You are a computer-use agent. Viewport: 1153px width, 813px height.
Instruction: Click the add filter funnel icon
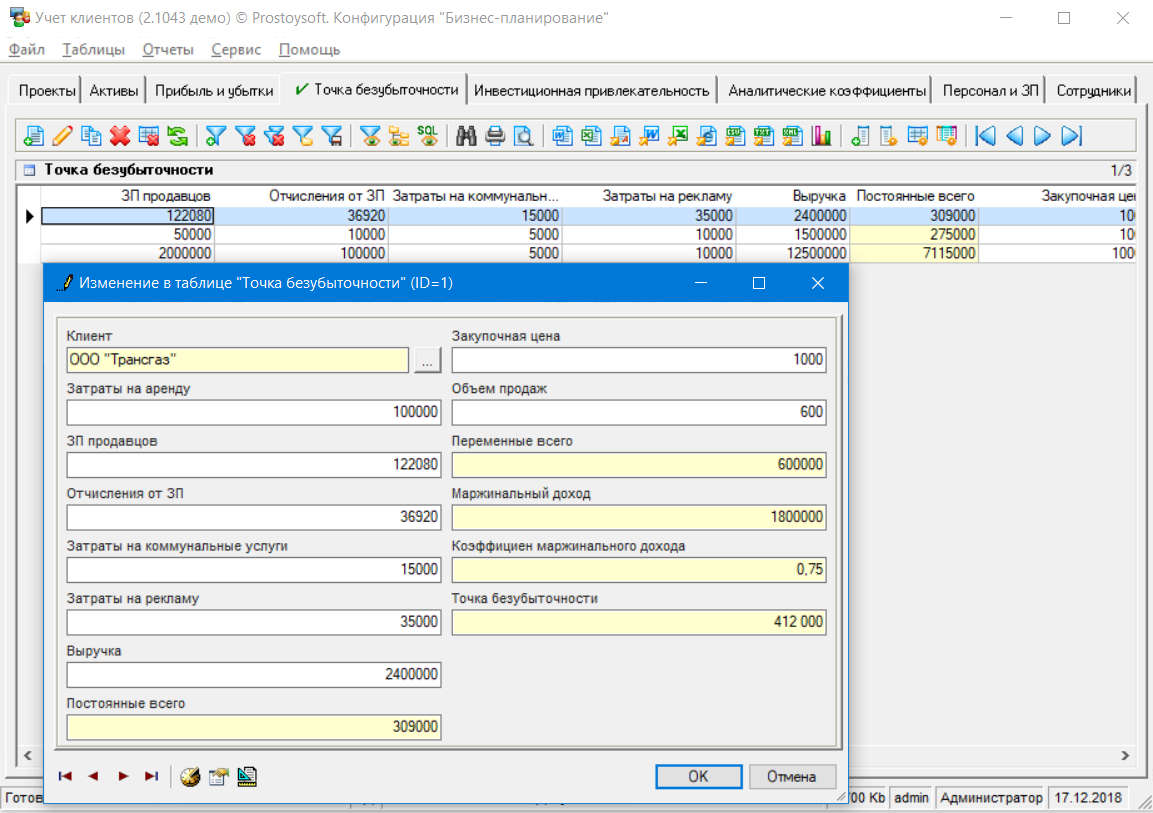pos(216,136)
